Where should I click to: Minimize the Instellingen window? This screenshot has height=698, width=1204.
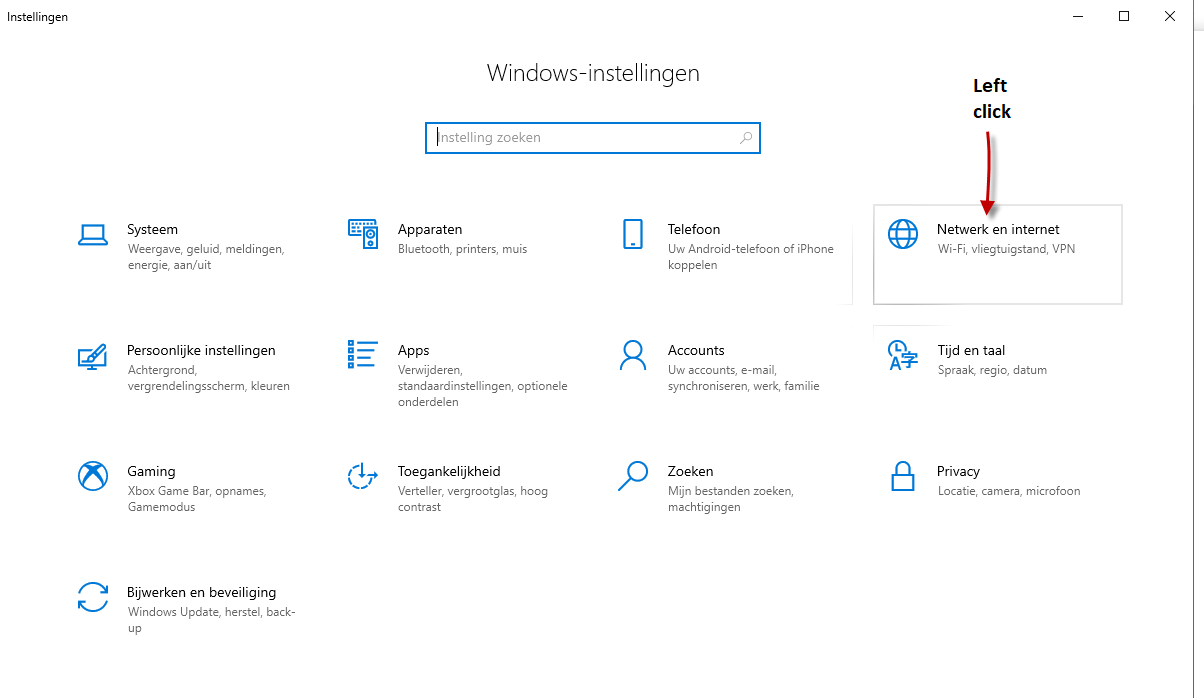[x=1078, y=16]
